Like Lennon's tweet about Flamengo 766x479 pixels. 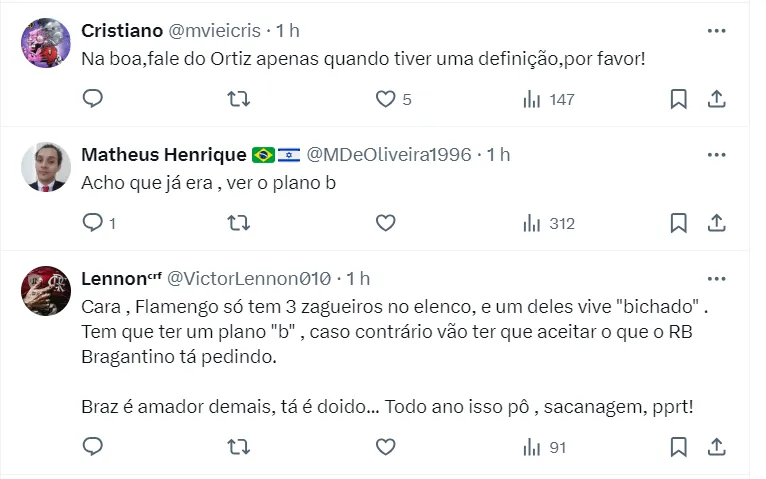click(x=385, y=446)
